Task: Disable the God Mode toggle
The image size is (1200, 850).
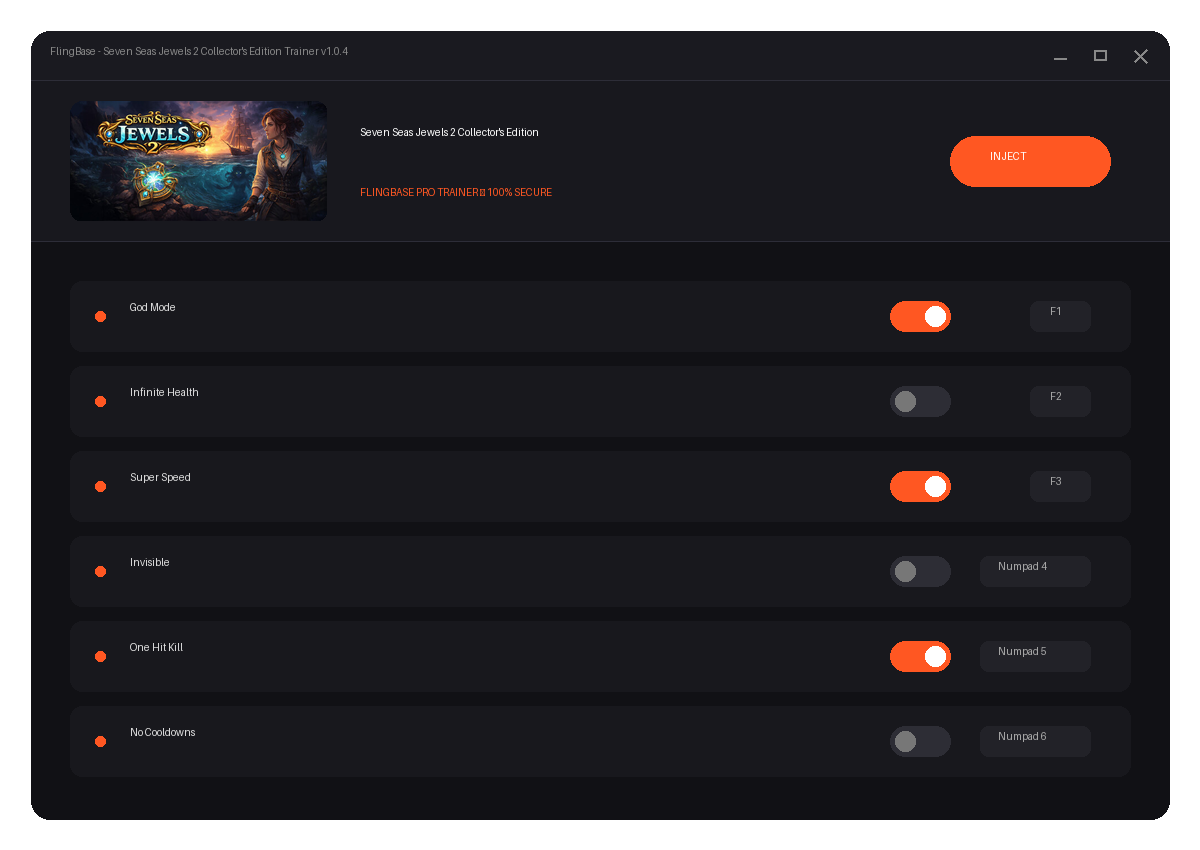Action: 920,316
